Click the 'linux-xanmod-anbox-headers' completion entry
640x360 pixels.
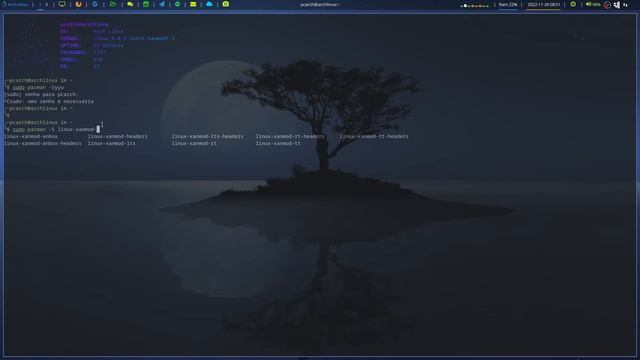[43, 143]
